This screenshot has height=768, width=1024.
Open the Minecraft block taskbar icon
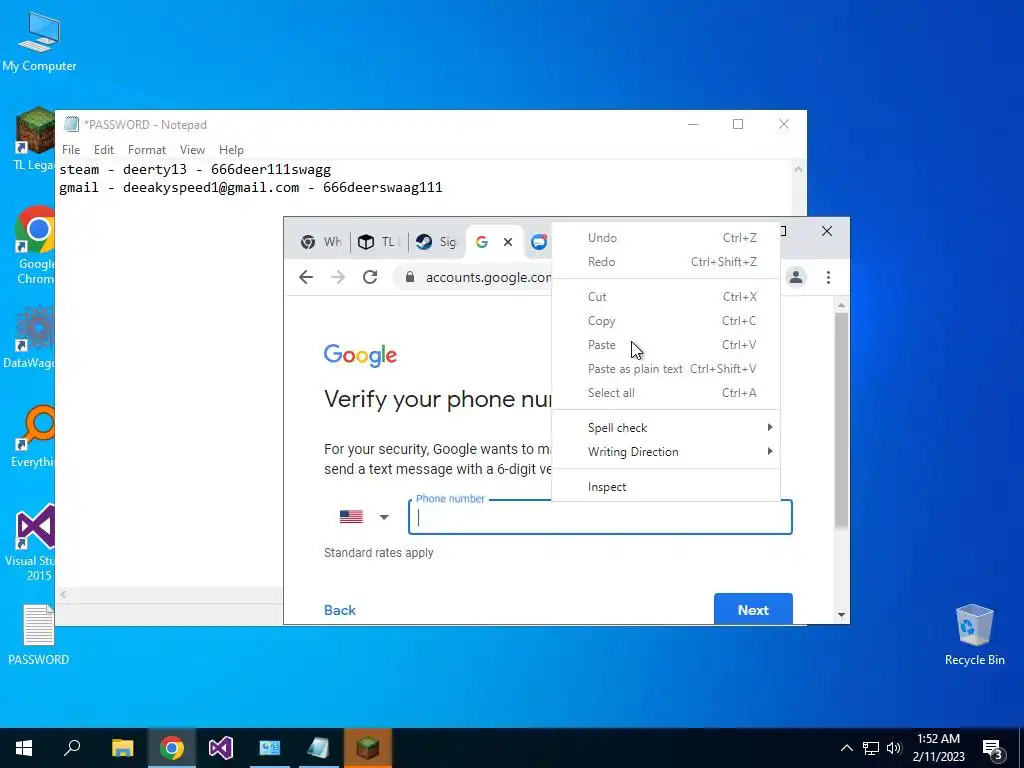click(368, 748)
